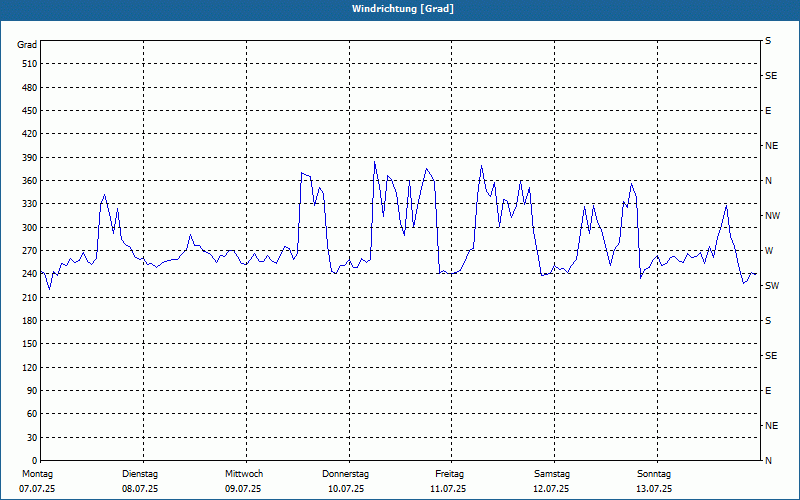The image size is (800, 500).
Task: Click the 'W' compass label
Action: click(769, 251)
